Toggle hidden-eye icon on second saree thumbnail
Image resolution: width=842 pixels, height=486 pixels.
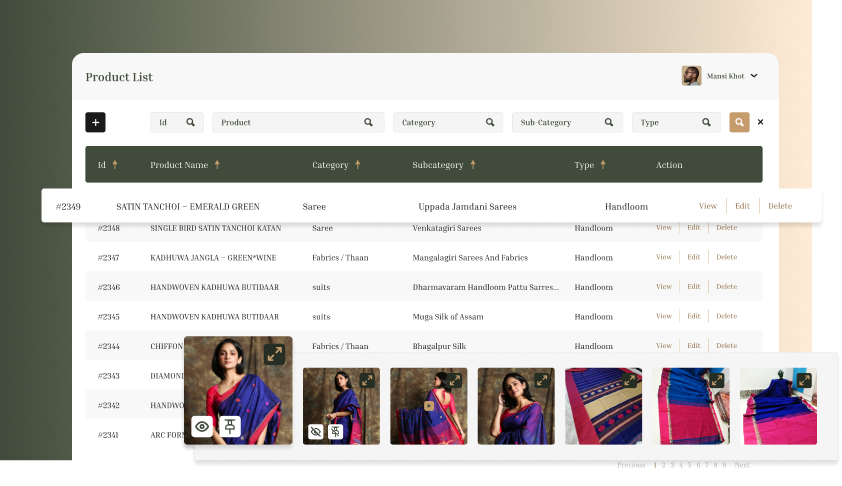click(316, 432)
